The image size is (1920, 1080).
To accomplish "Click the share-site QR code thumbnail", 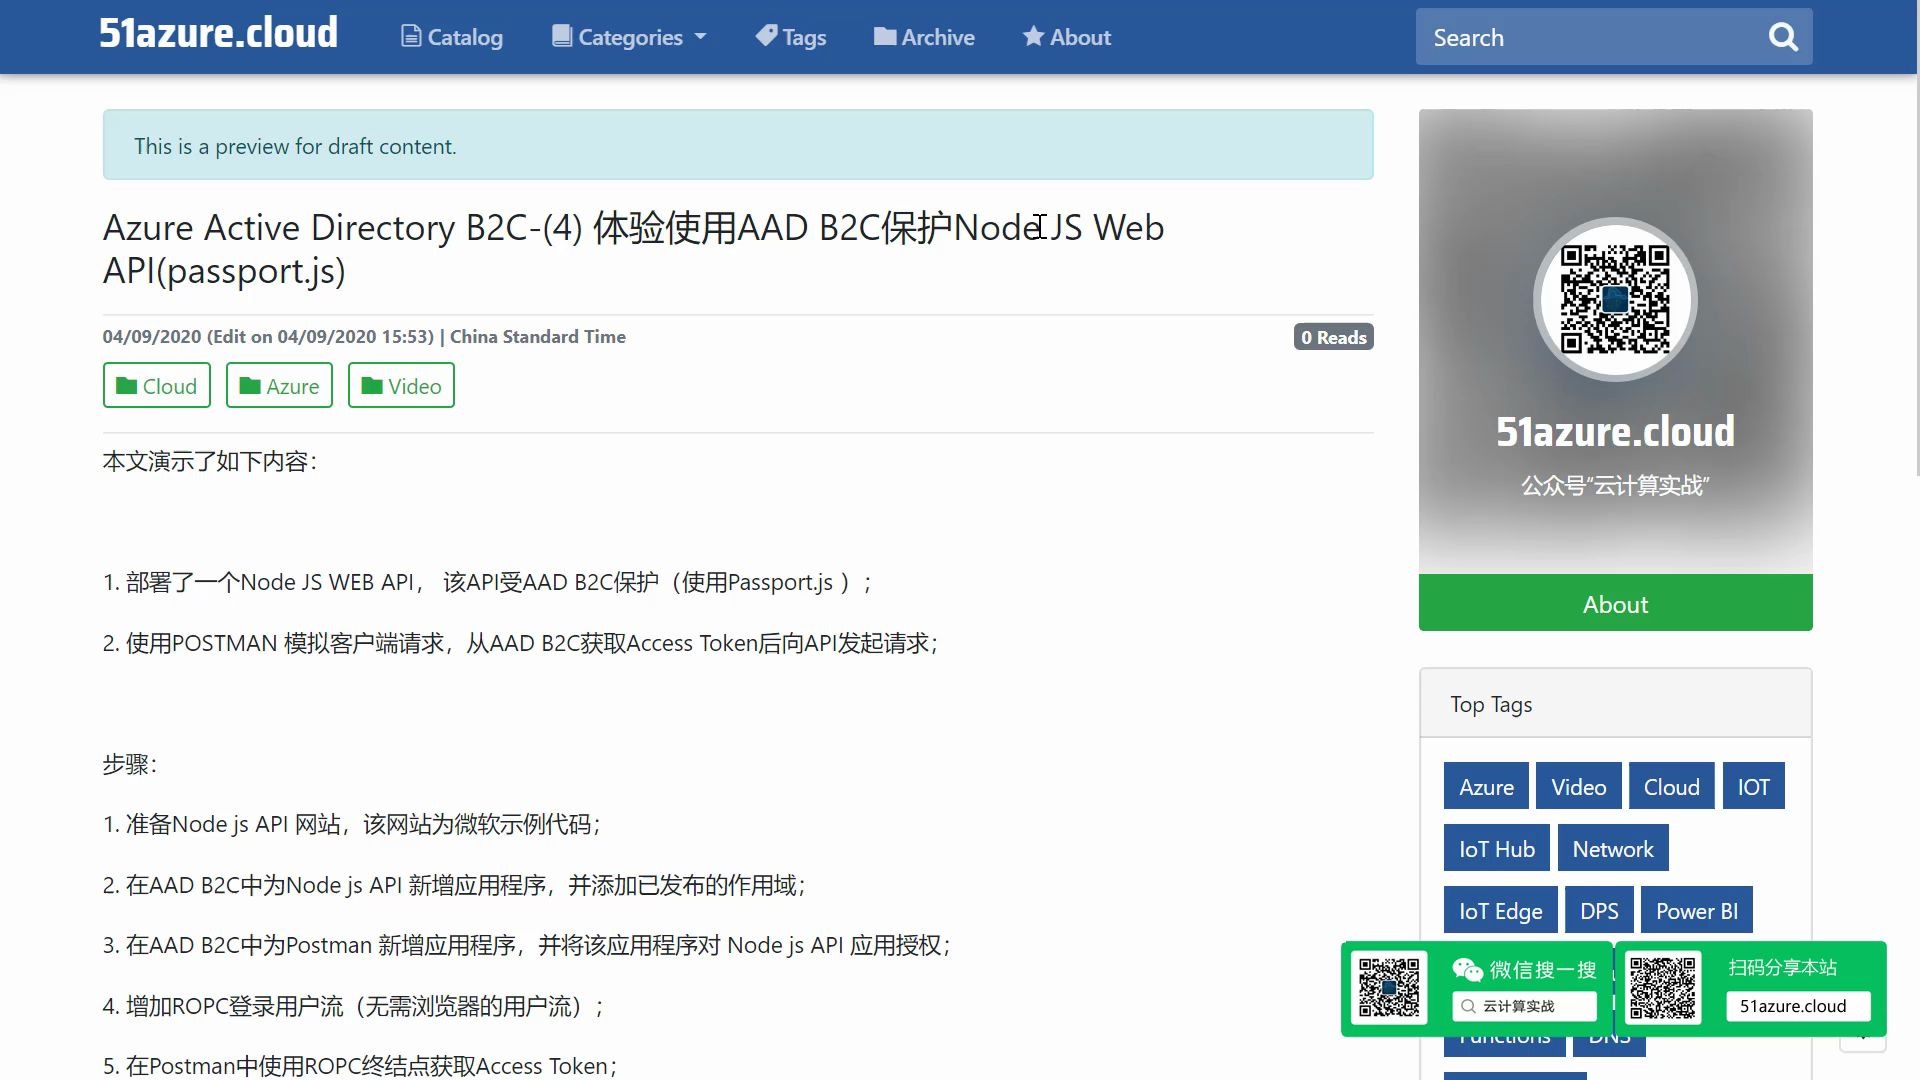I will click(x=1663, y=988).
